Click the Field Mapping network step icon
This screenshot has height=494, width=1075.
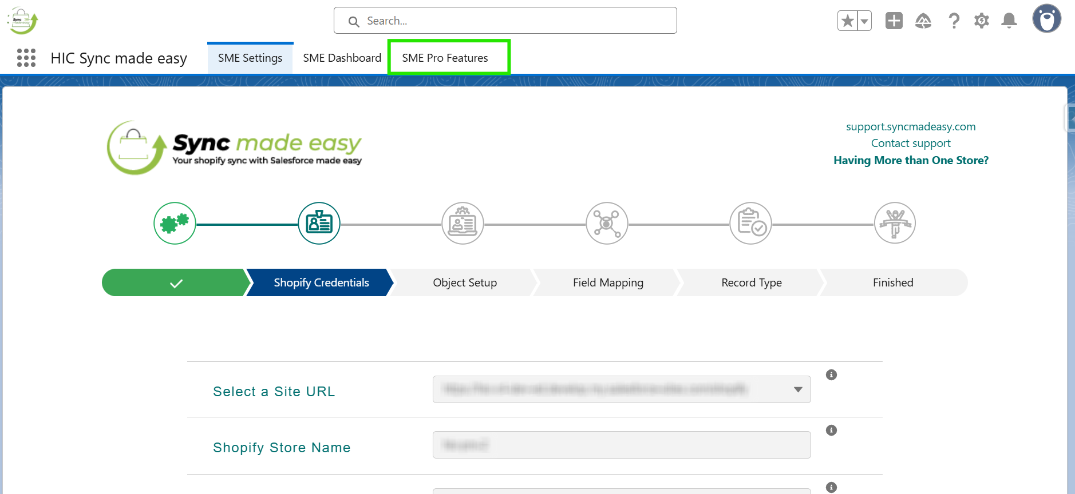pyautogui.click(x=607, y=223)
